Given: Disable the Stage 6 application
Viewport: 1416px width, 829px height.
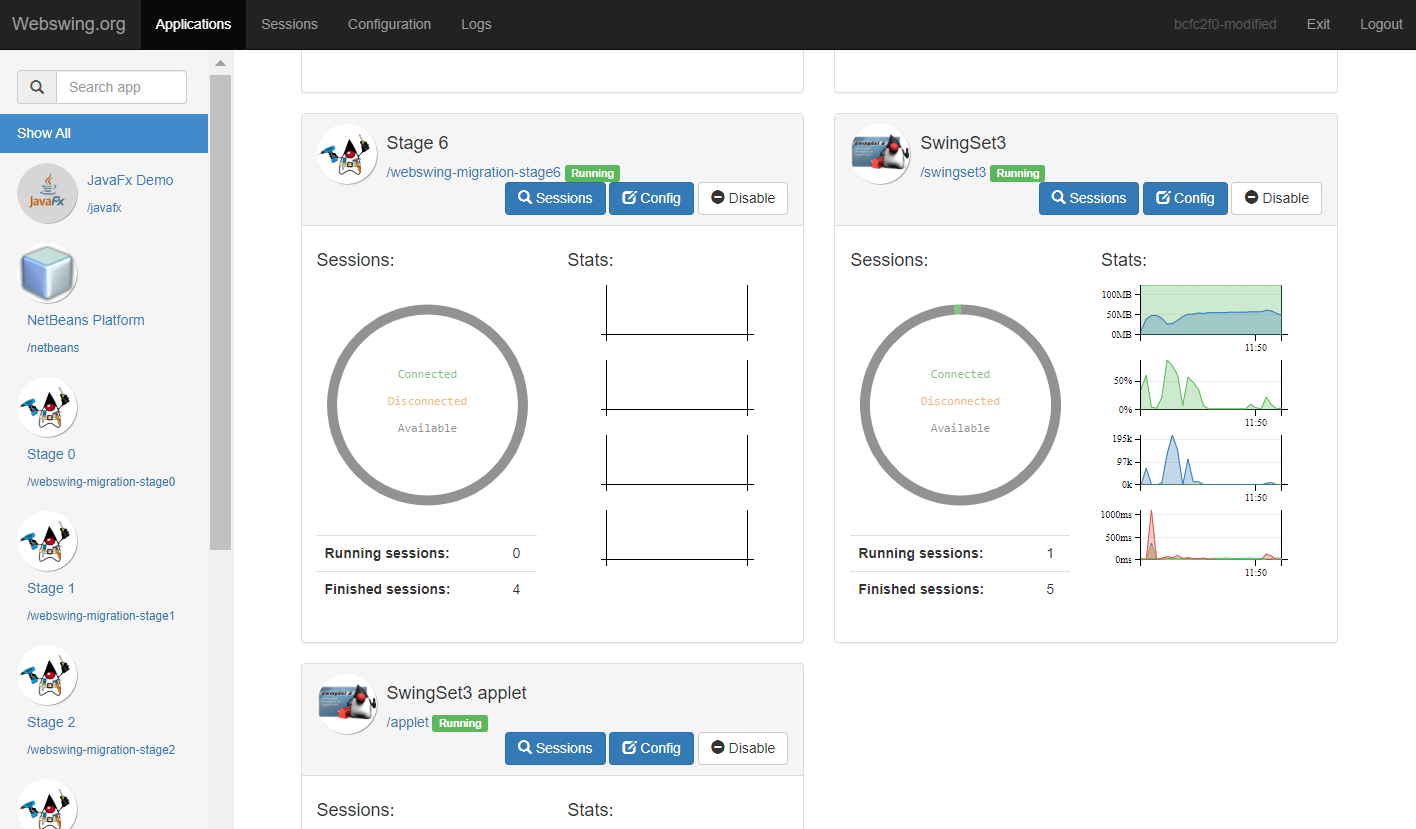Looking at the screenshot, I should click(x=742, y=198).
